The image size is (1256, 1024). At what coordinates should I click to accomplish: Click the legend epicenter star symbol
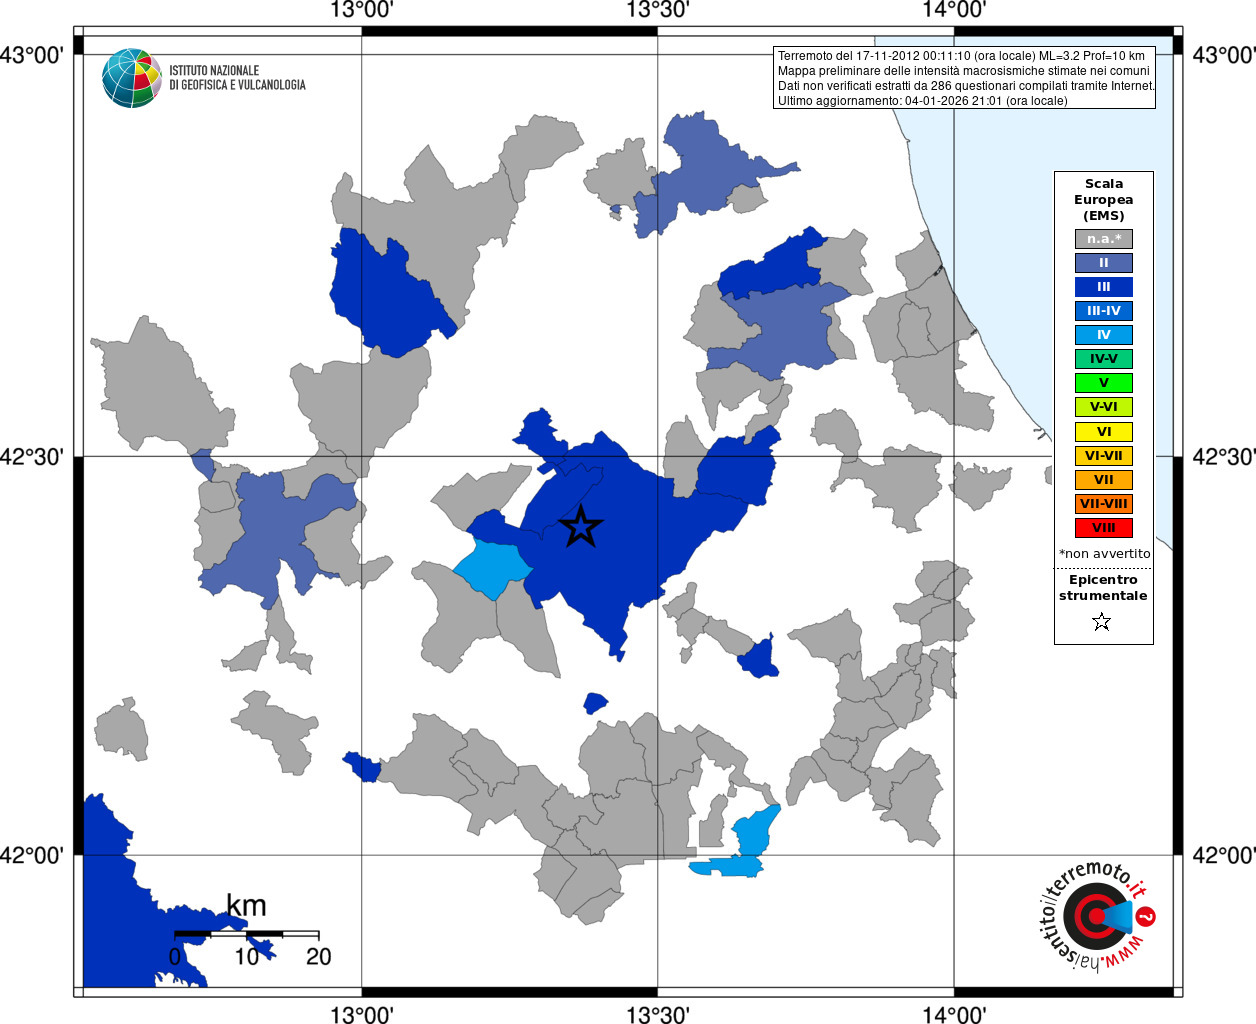1102,622
